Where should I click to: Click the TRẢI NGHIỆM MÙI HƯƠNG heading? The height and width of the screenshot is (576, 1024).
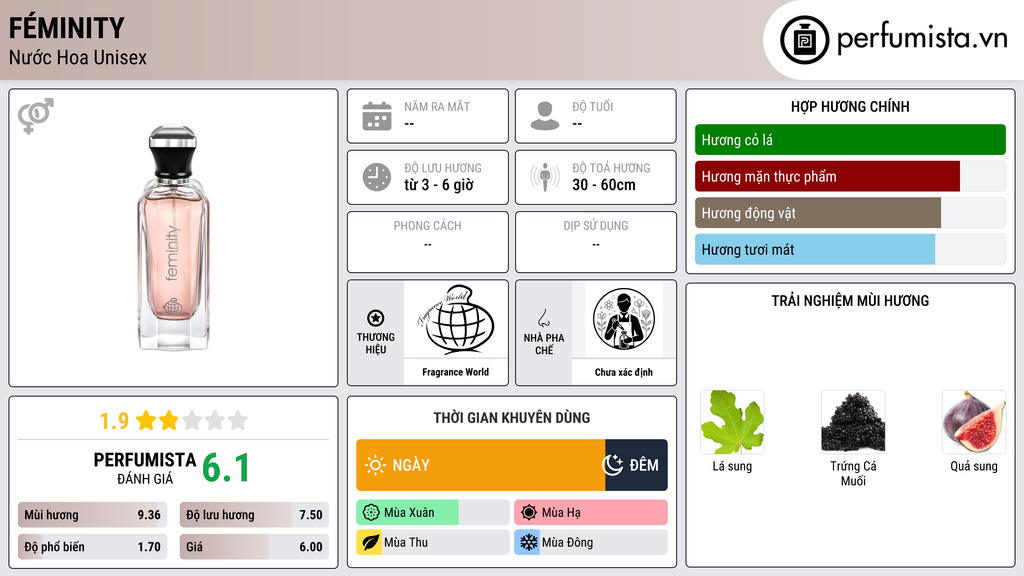(x=850, y=301)
